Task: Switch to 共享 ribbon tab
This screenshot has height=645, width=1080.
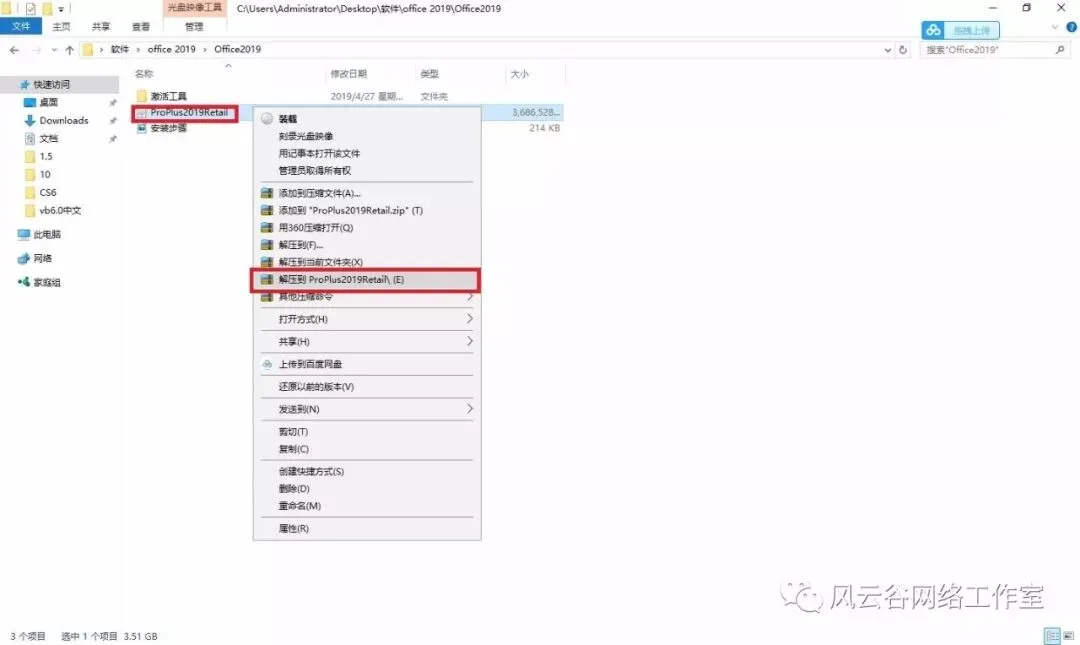Action: [101, 26]
